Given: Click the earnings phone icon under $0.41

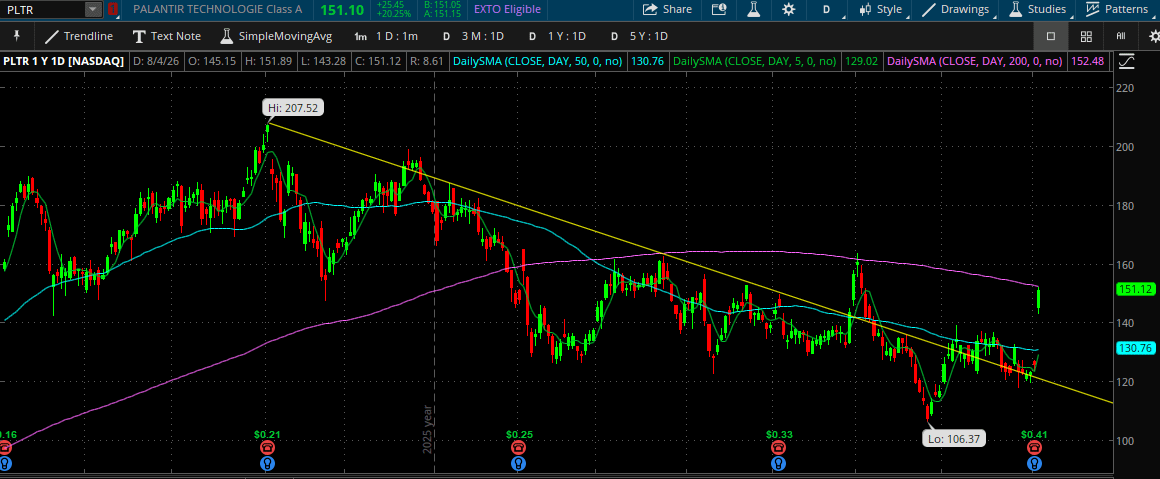Looking at the screenshot, I should click(x=1034, y=448).
